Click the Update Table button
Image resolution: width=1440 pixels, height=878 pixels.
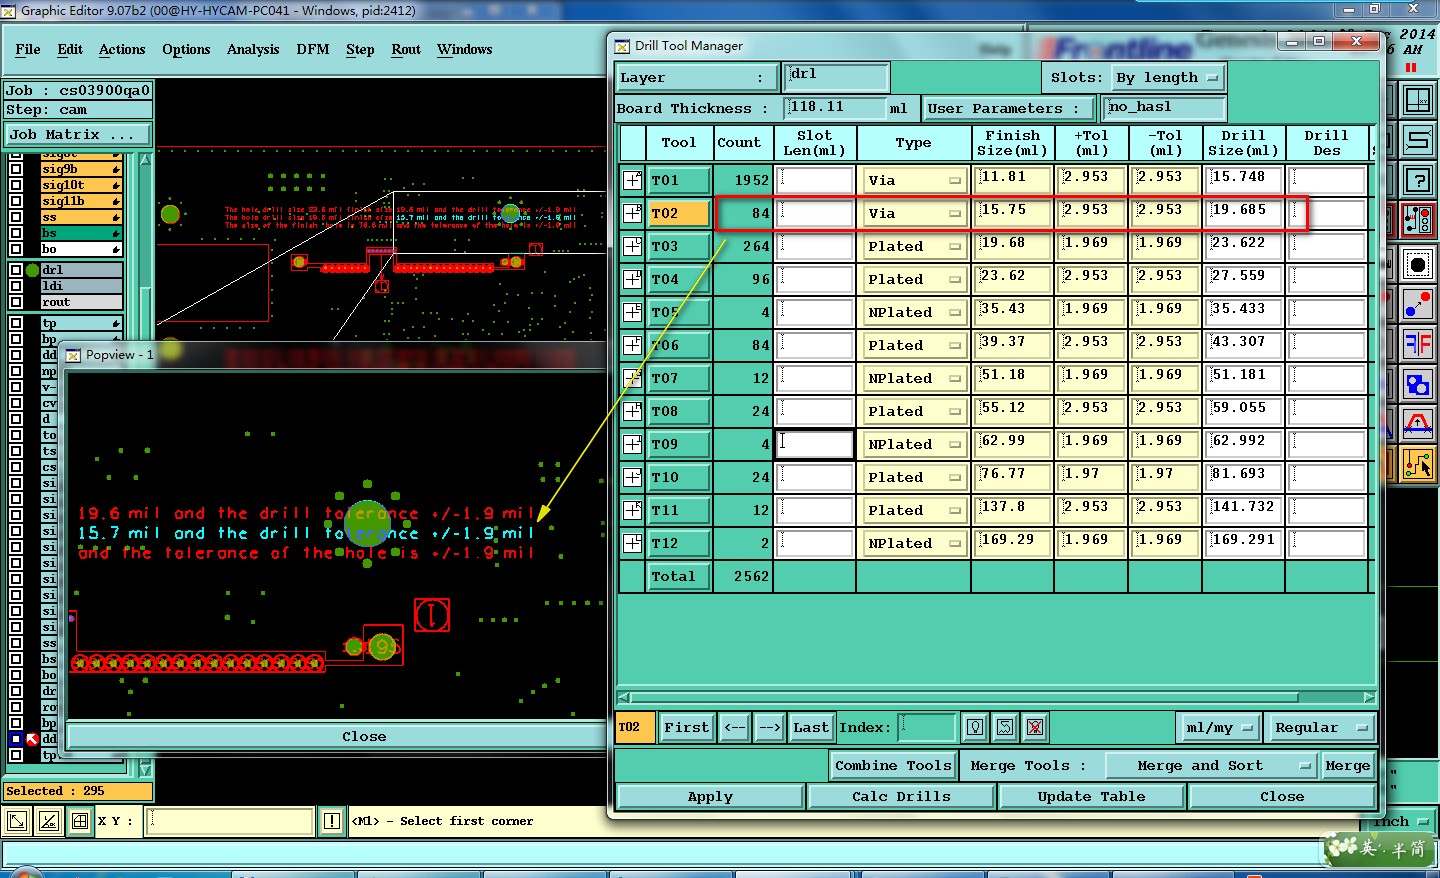[x=1091, y=797]
